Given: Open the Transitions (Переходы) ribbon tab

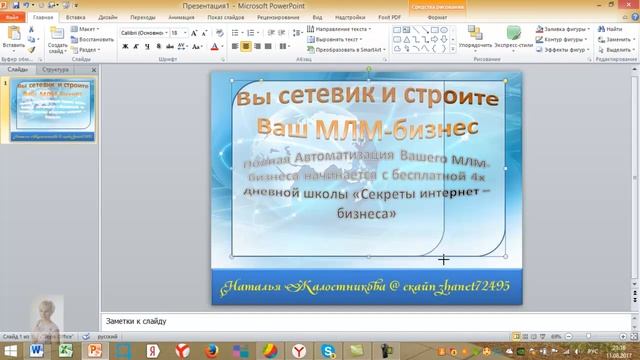Looking at the screenshot, I should pos(143,18).
